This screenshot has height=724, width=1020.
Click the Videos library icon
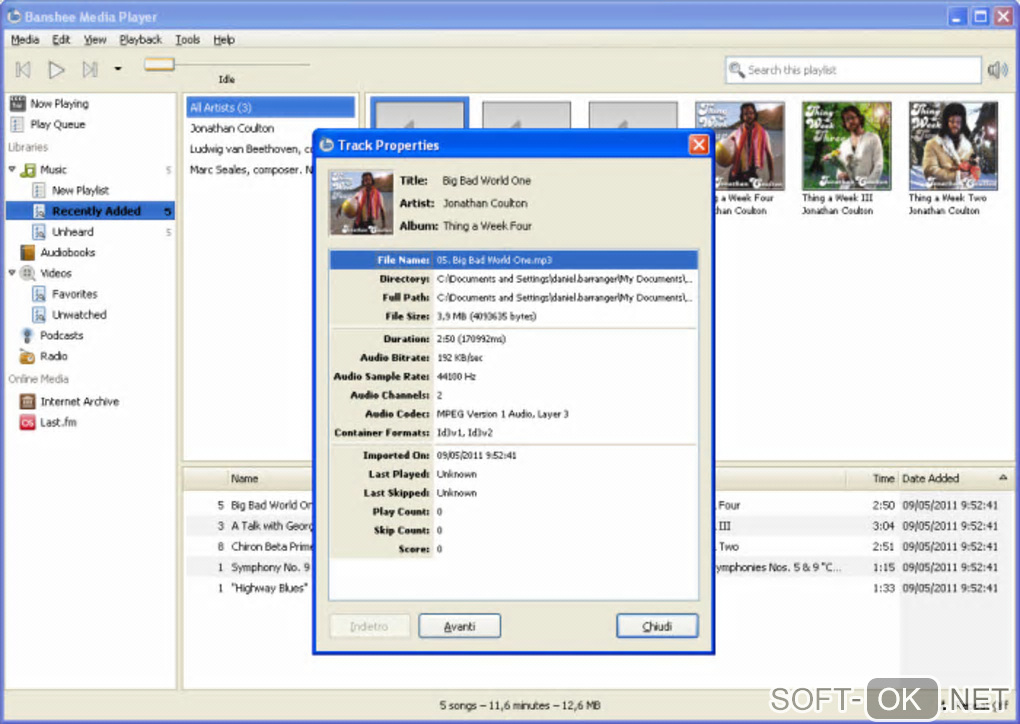tap(27, 273)
